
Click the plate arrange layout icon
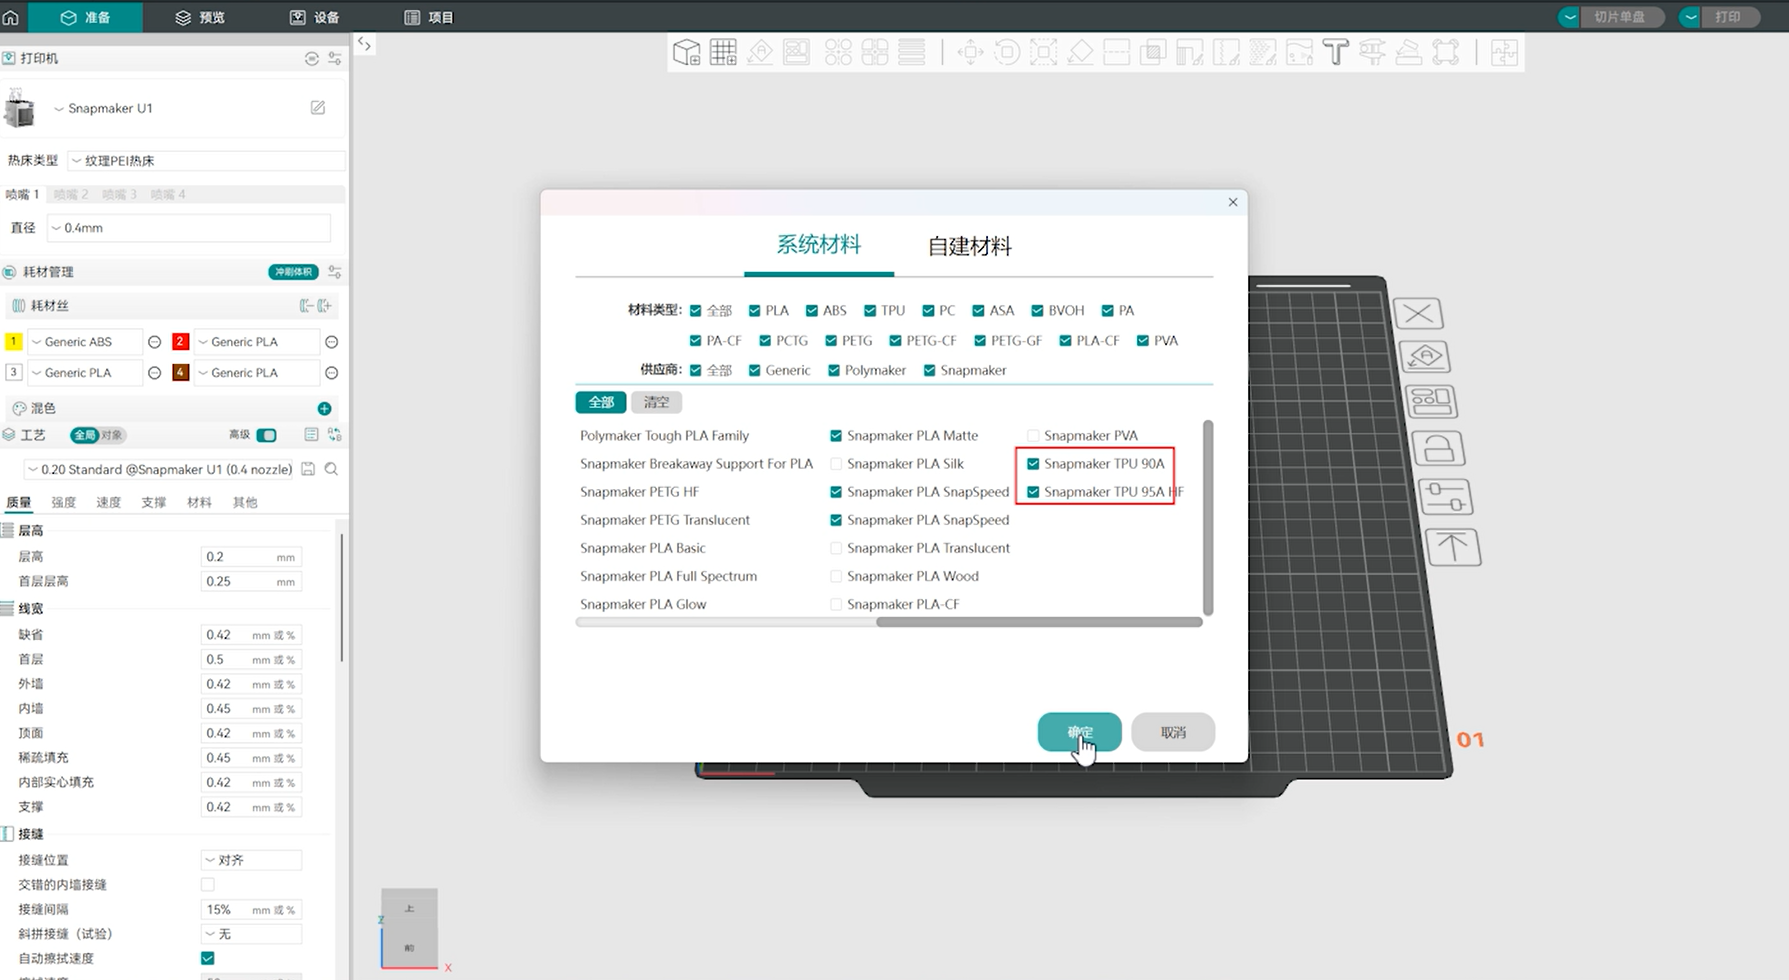1431,402
